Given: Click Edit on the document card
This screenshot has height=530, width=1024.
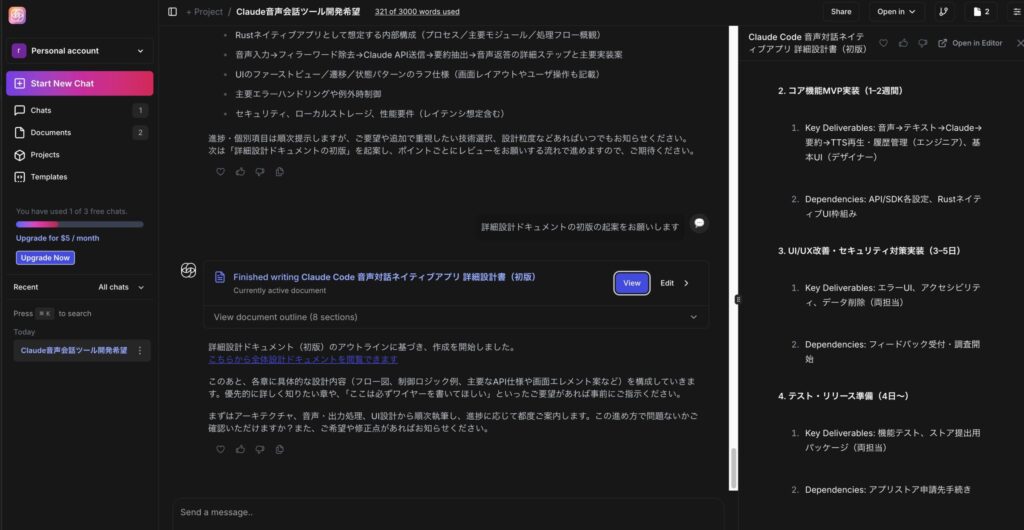Looking at the screenshot, I should pyautogui.click(x=667, y=283).
